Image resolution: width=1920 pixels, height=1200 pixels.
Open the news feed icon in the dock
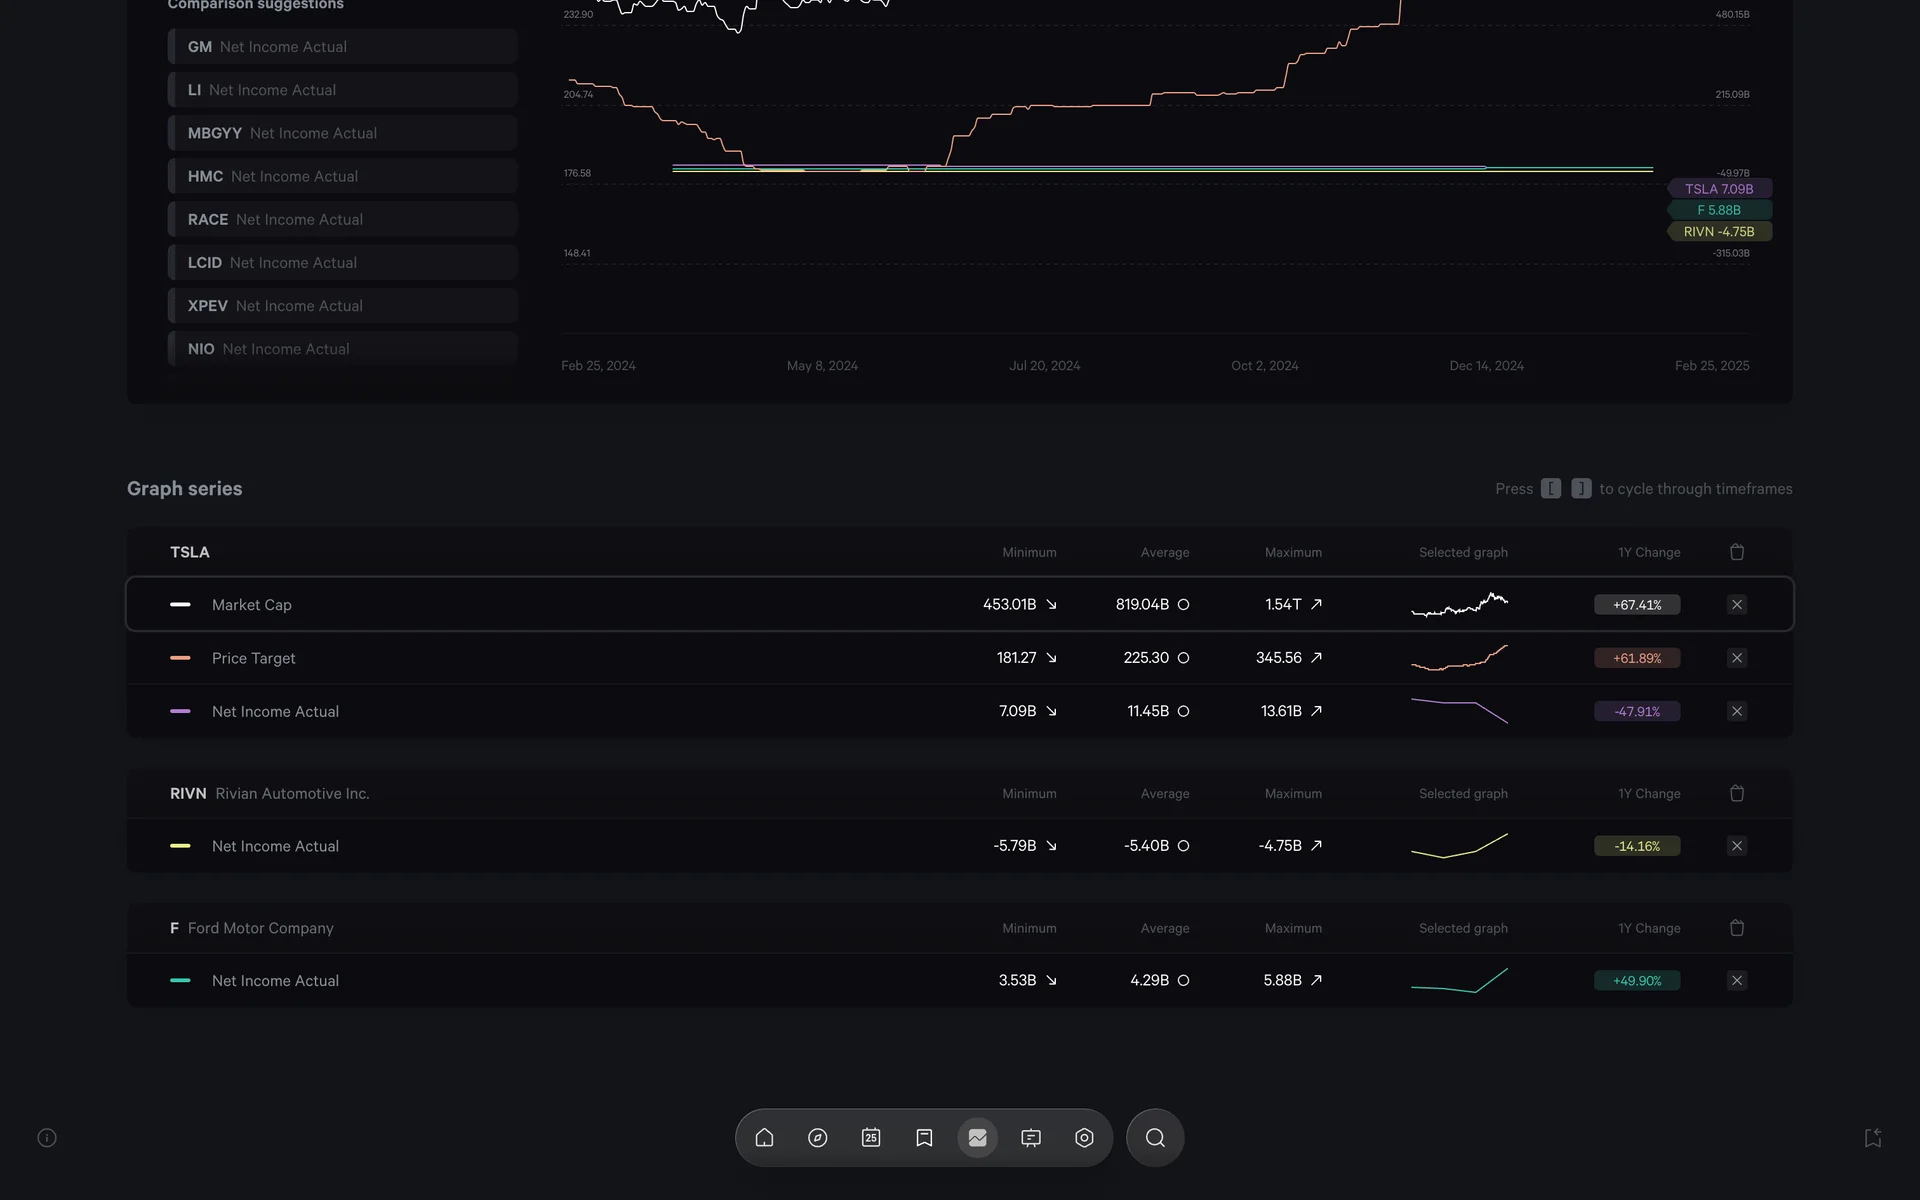pyautogui.click(x=1031, y=1137)
